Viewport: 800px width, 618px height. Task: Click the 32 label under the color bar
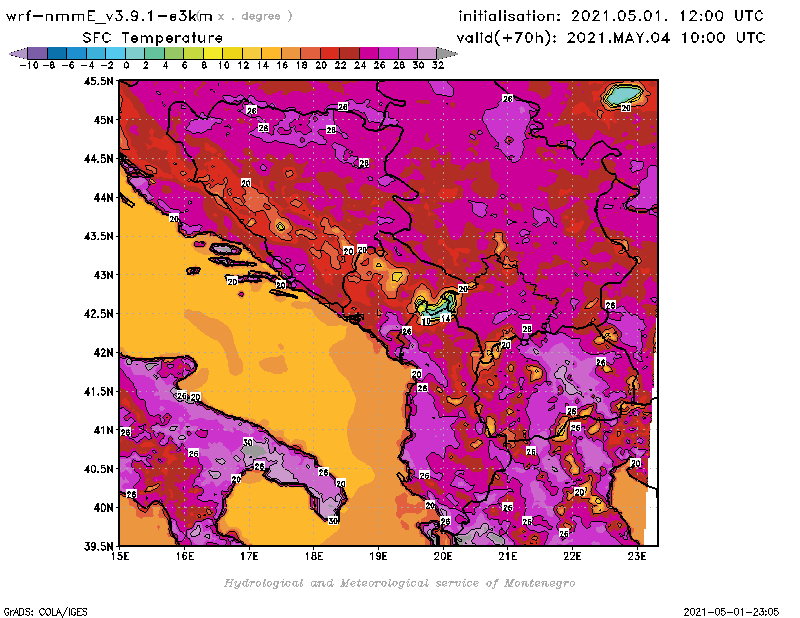point(438,65)
